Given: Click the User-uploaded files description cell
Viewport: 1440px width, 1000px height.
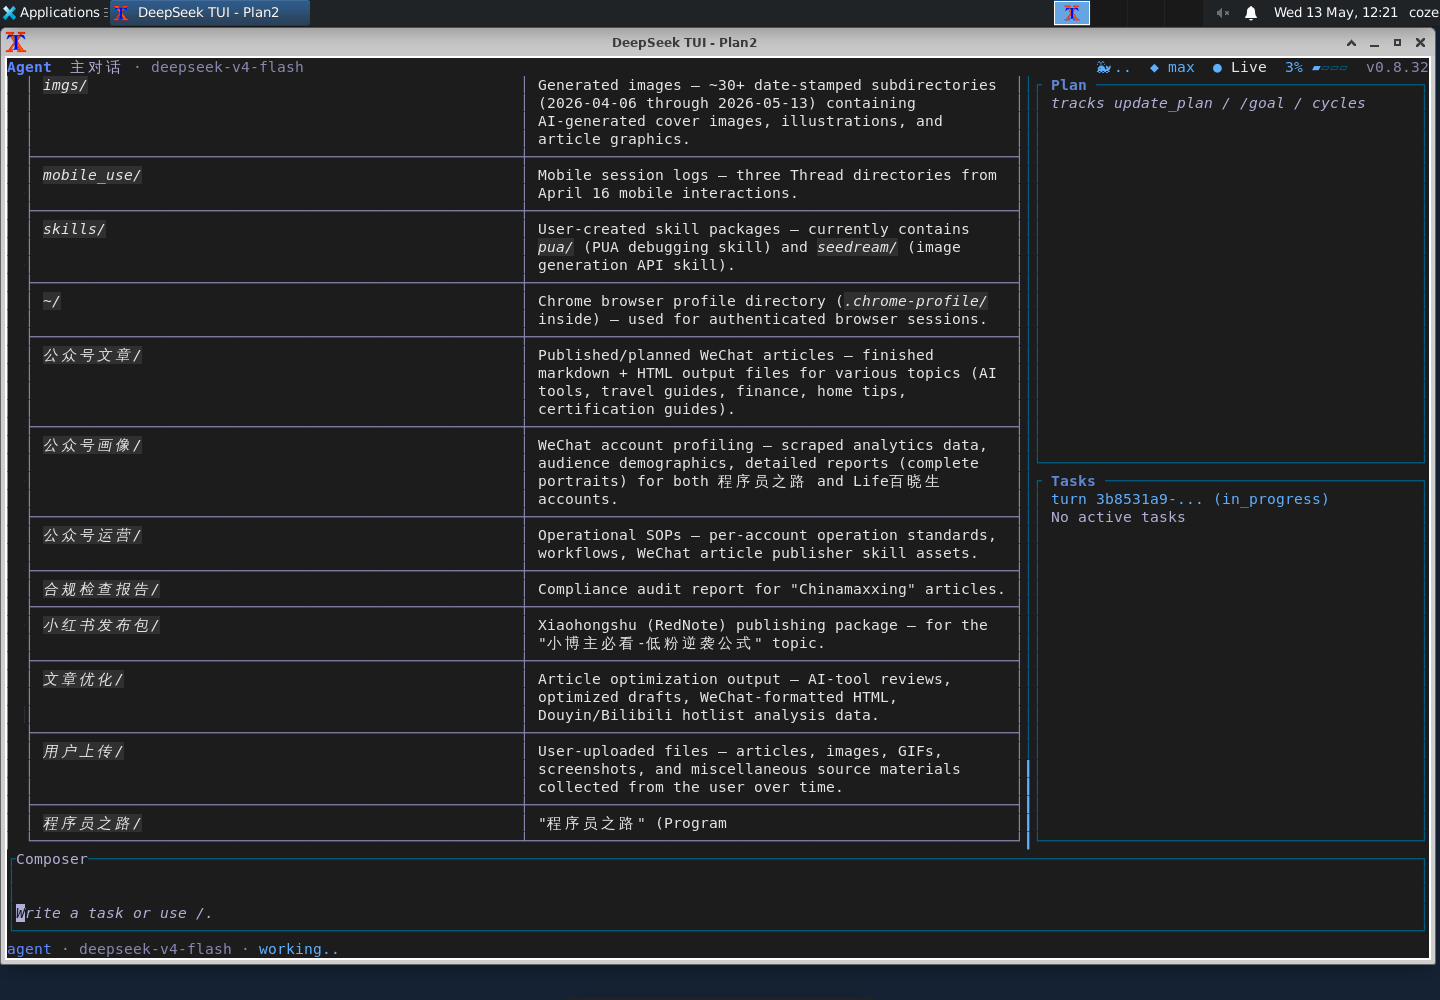Looking at the screenshot, I should click(772, 769).
